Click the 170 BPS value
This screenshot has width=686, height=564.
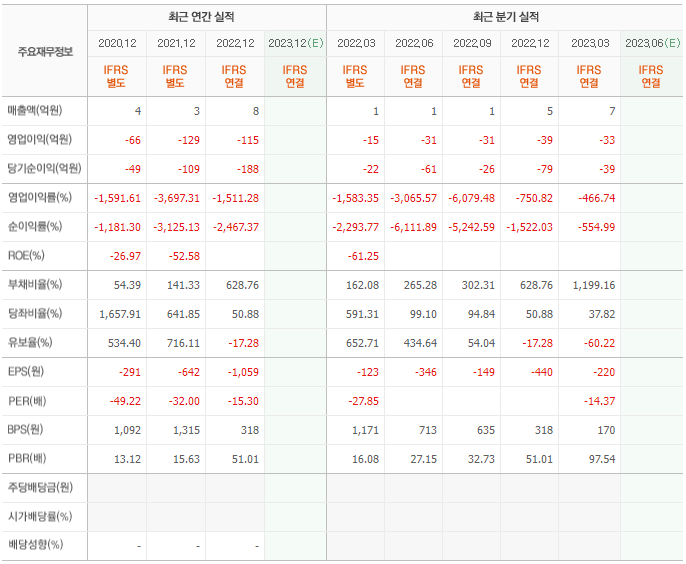606,431
